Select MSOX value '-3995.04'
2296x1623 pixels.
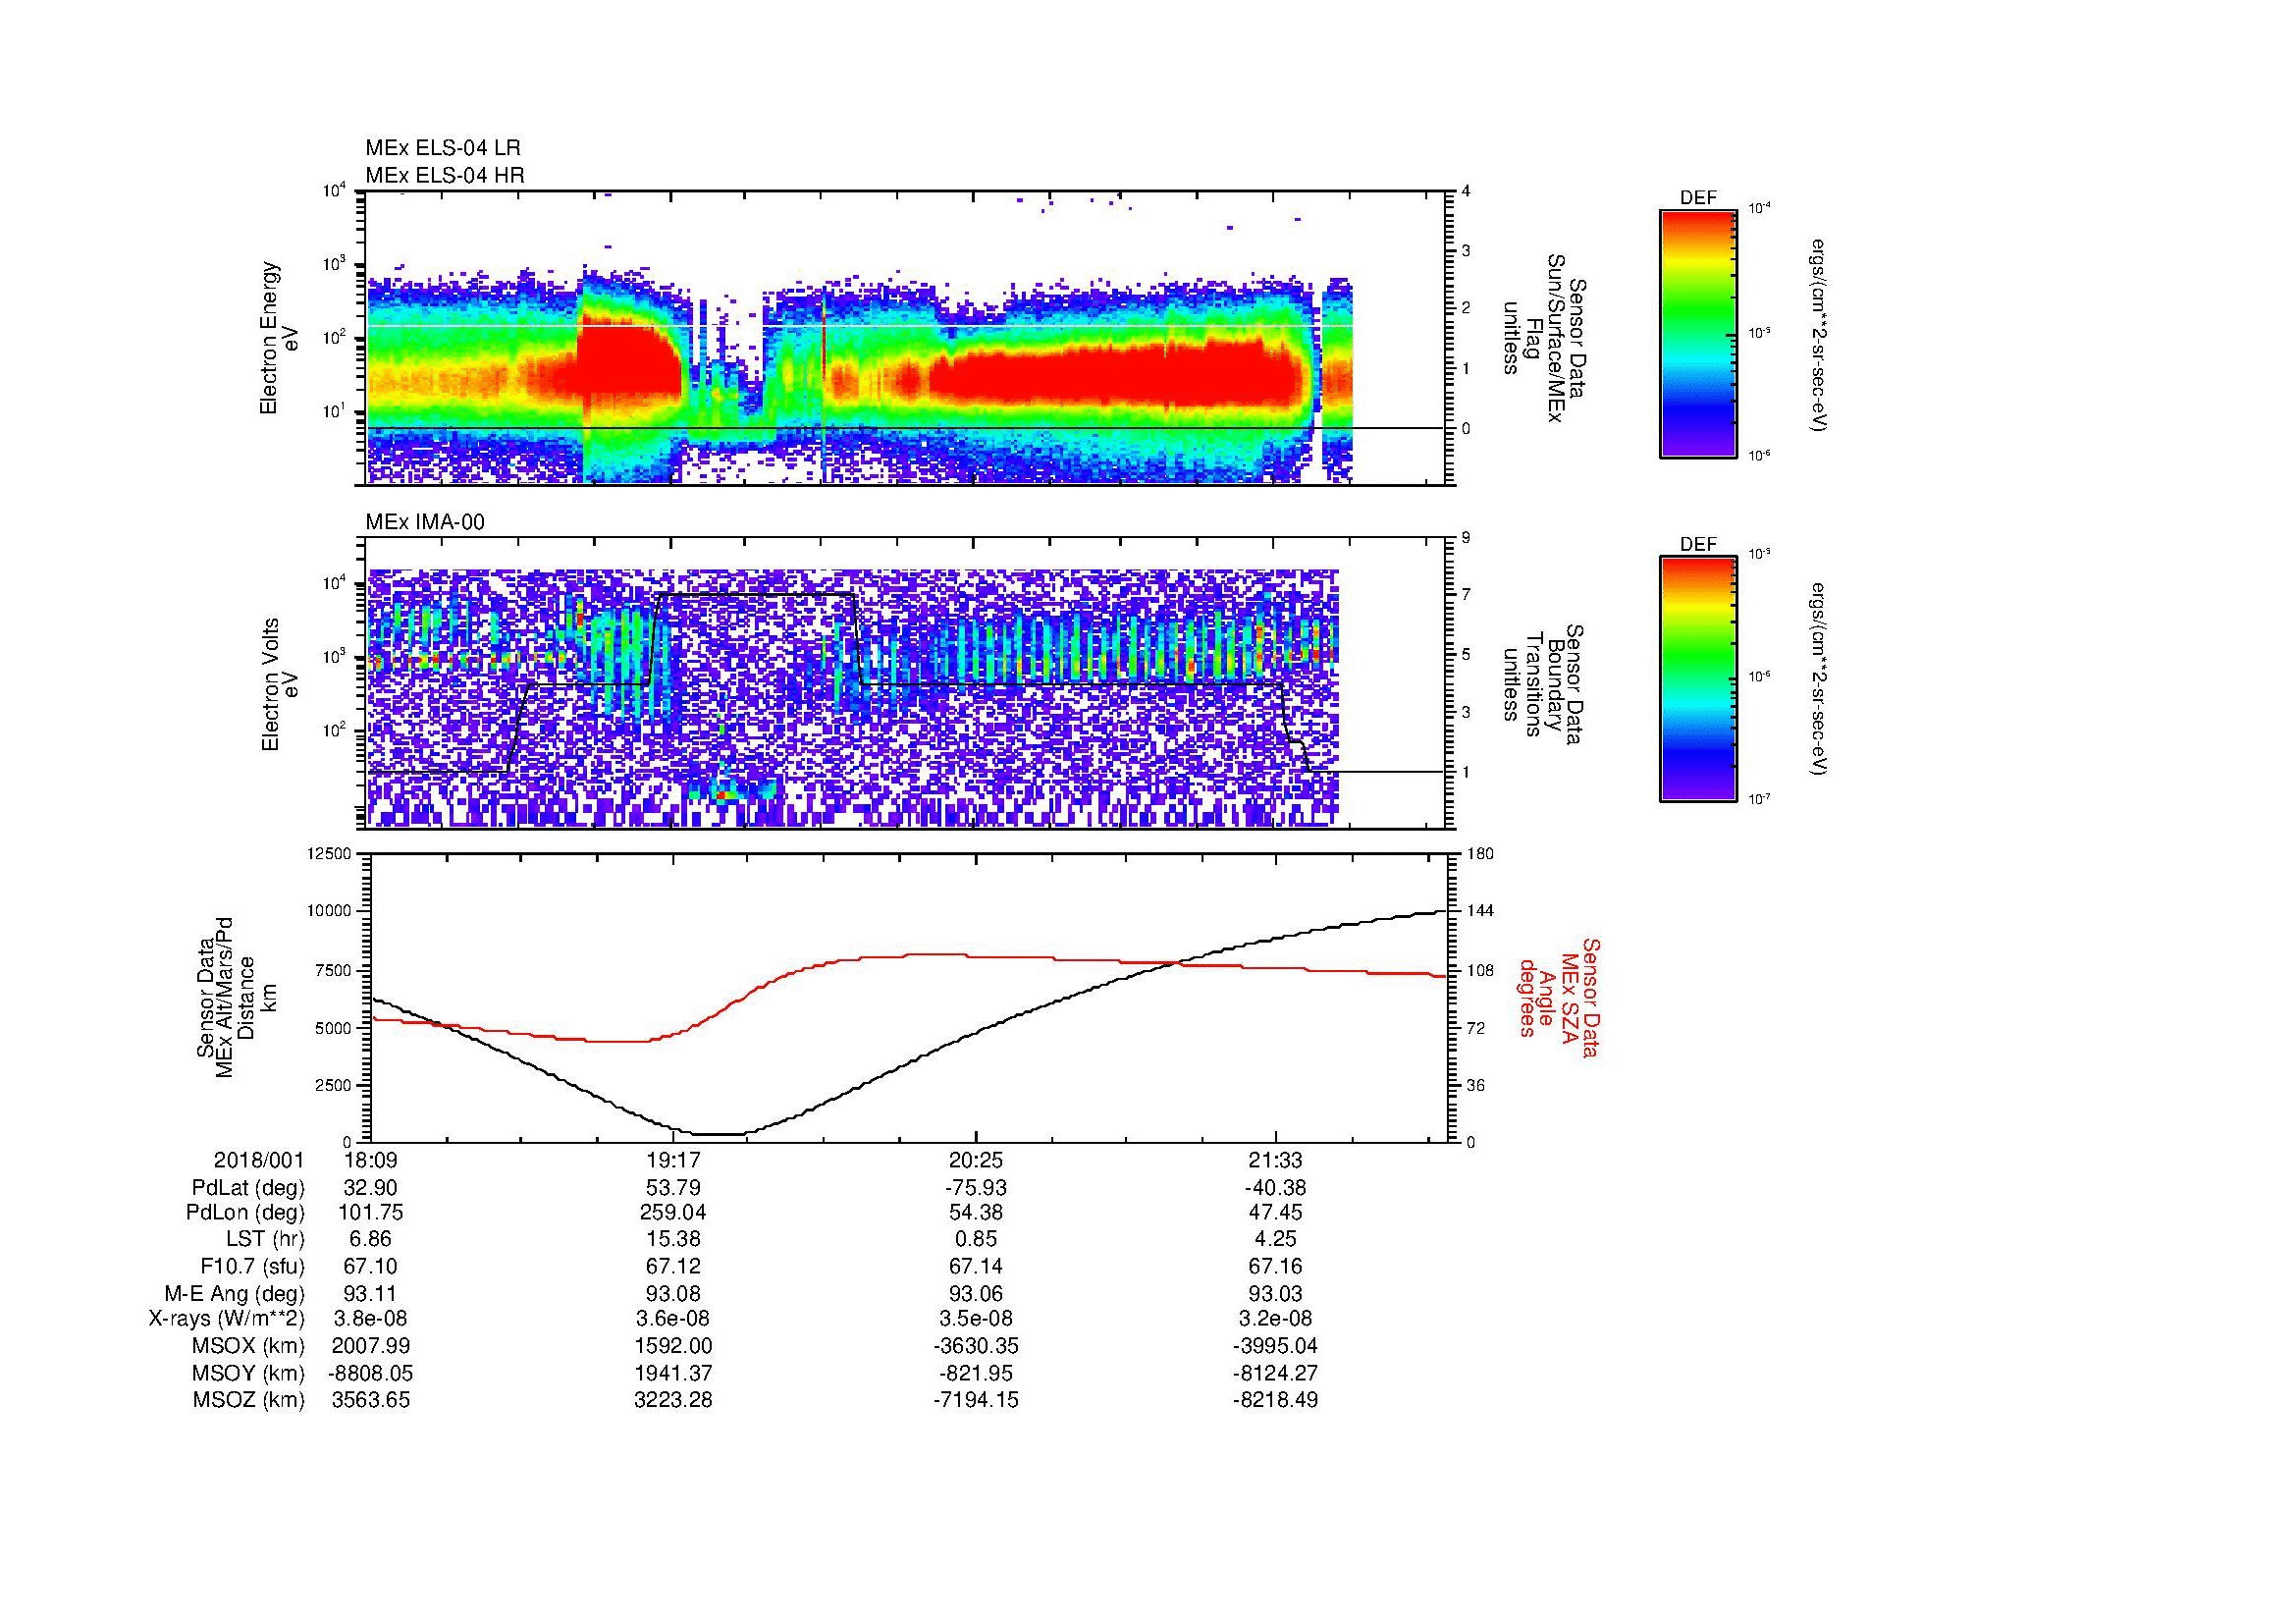pyautogui.click(x=1276, y=1346)
